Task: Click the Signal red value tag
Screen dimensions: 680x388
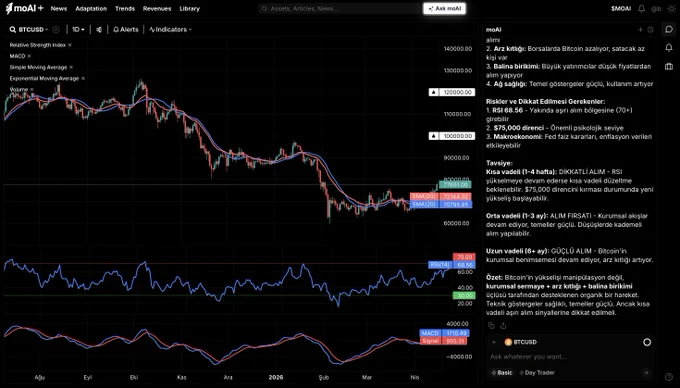Action: 443,341
